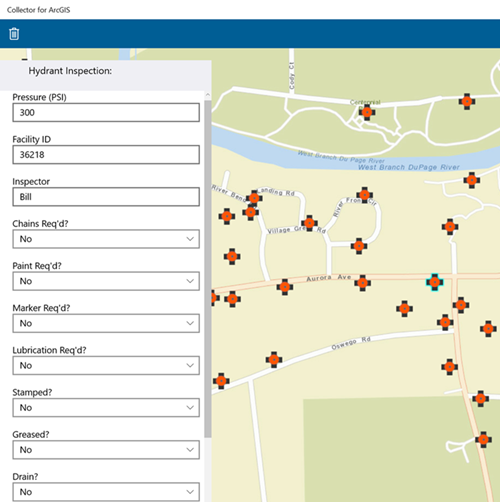Click the Facility ID input field
The width and height of the screenshot is (500, 502).
tap(106, 154)
